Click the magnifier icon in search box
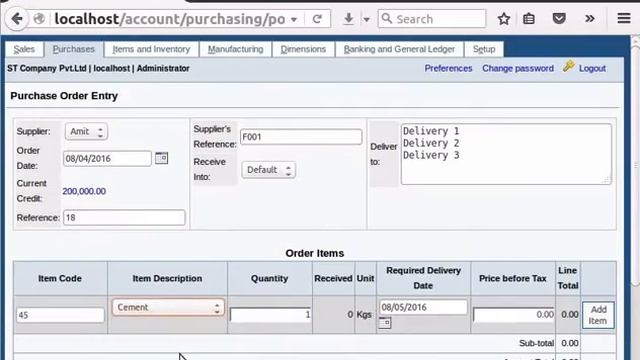The width and height of the screenshot is (640, 360). click(x=387, y=18)
